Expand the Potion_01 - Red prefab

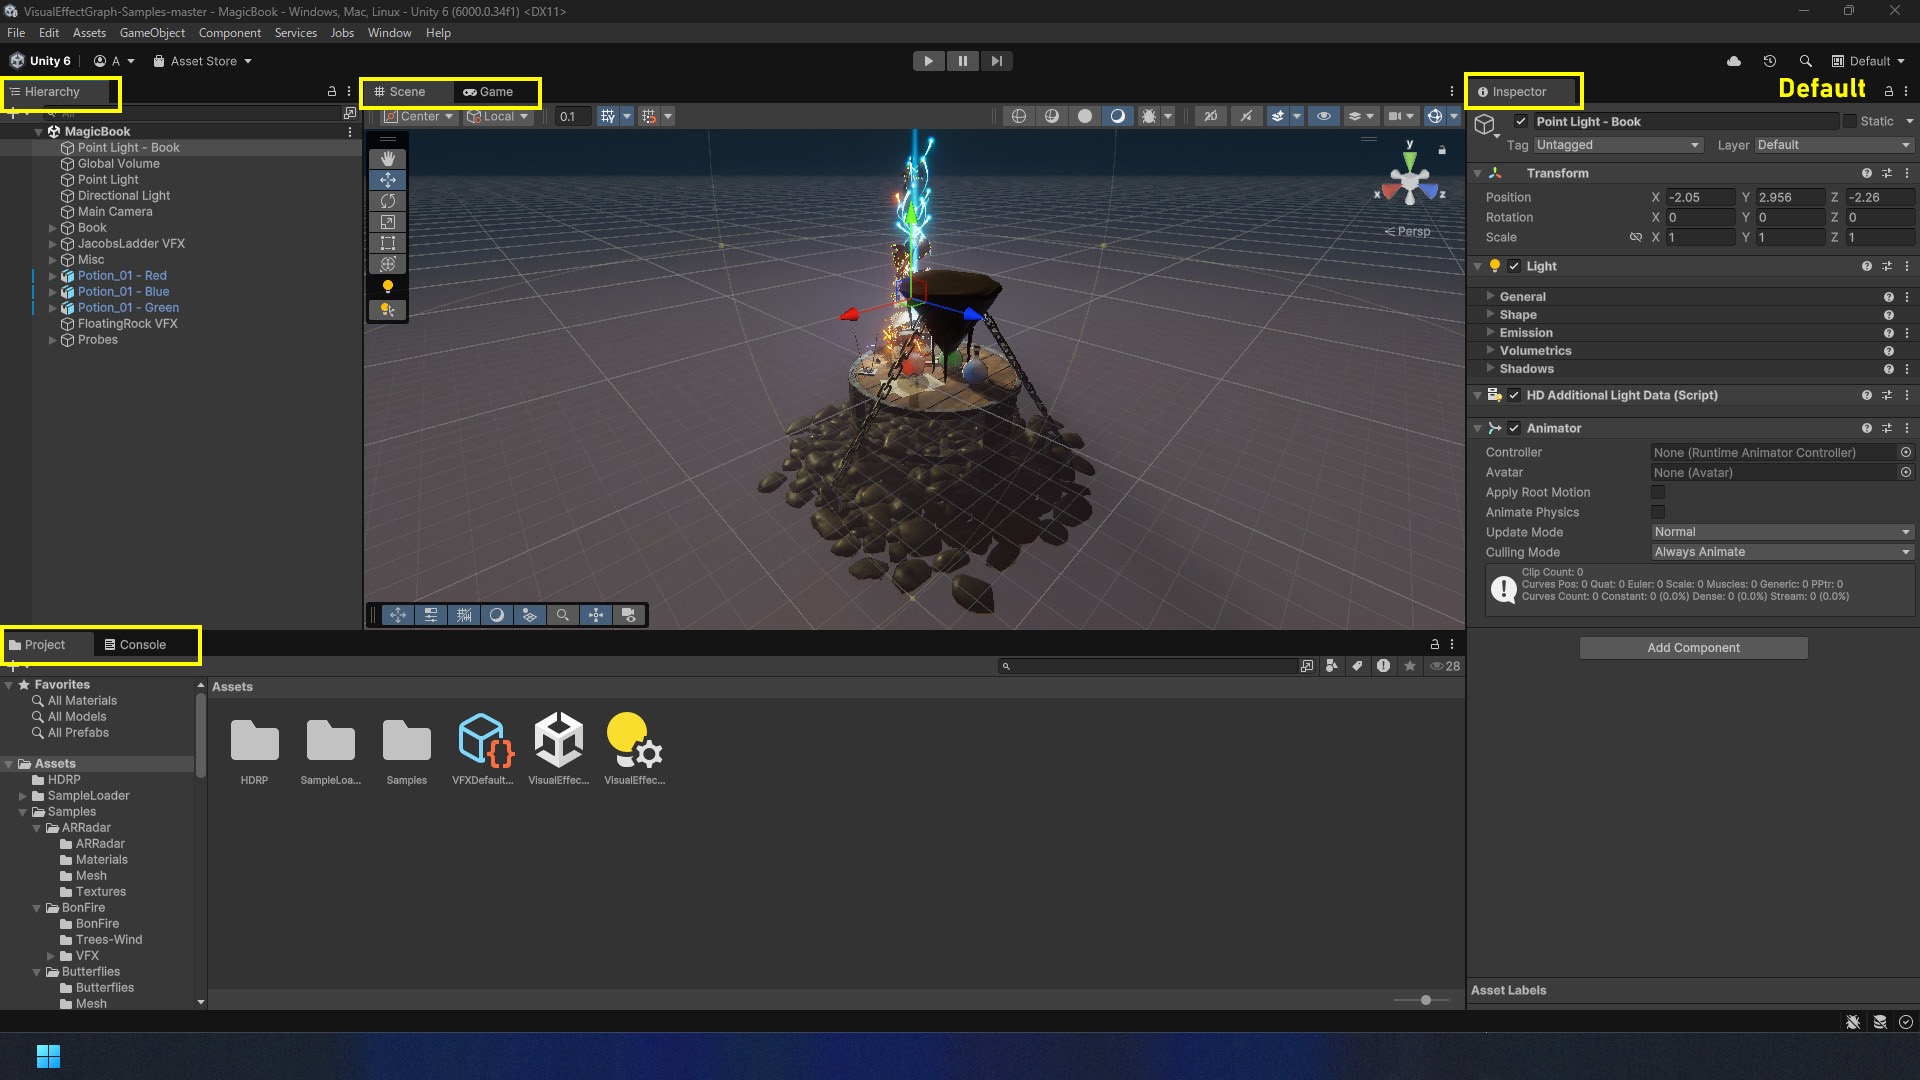click(53, 276)
